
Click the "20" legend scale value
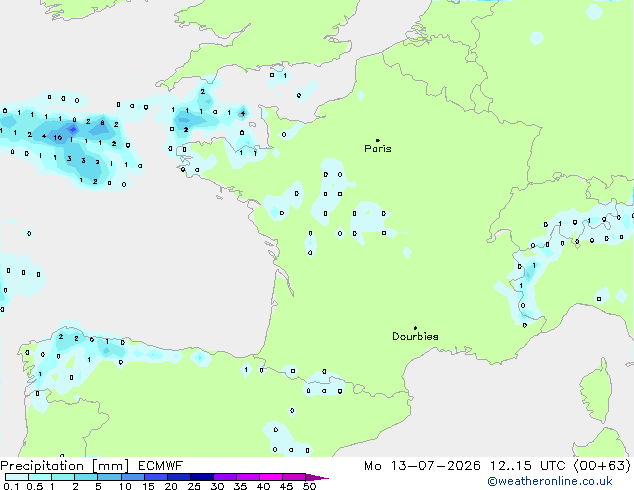click(171, 486)
